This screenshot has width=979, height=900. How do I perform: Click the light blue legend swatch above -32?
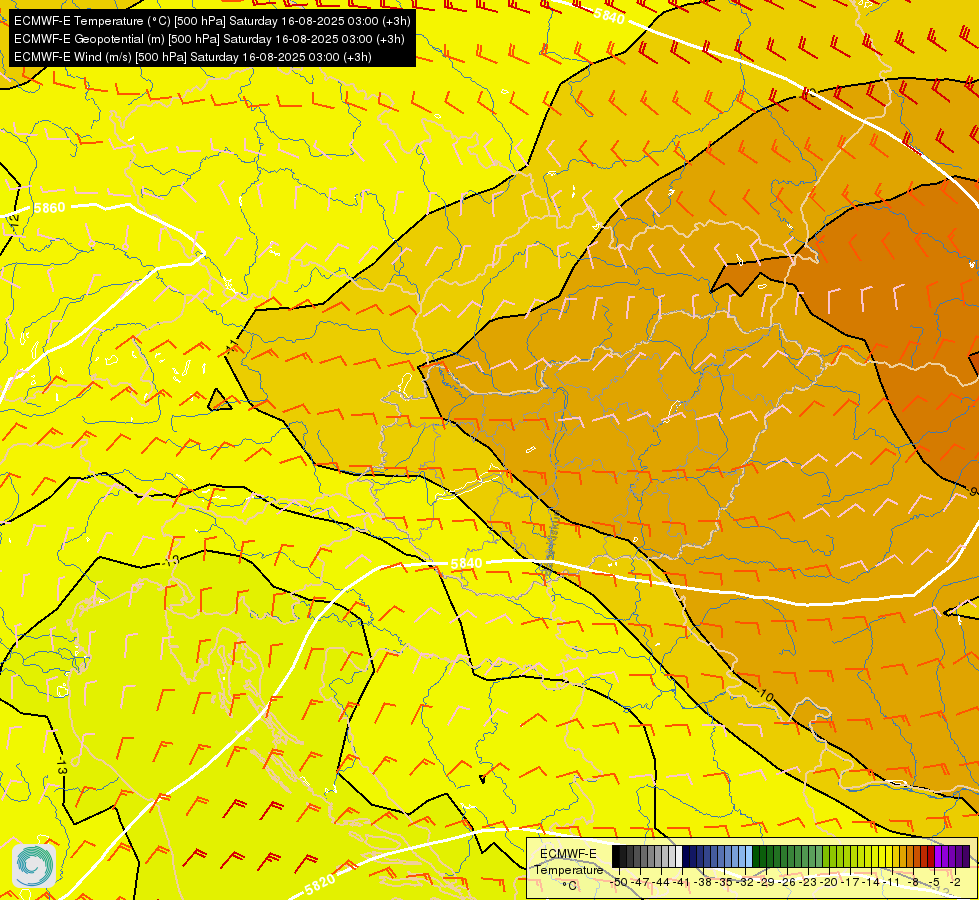tap(749, 856)
